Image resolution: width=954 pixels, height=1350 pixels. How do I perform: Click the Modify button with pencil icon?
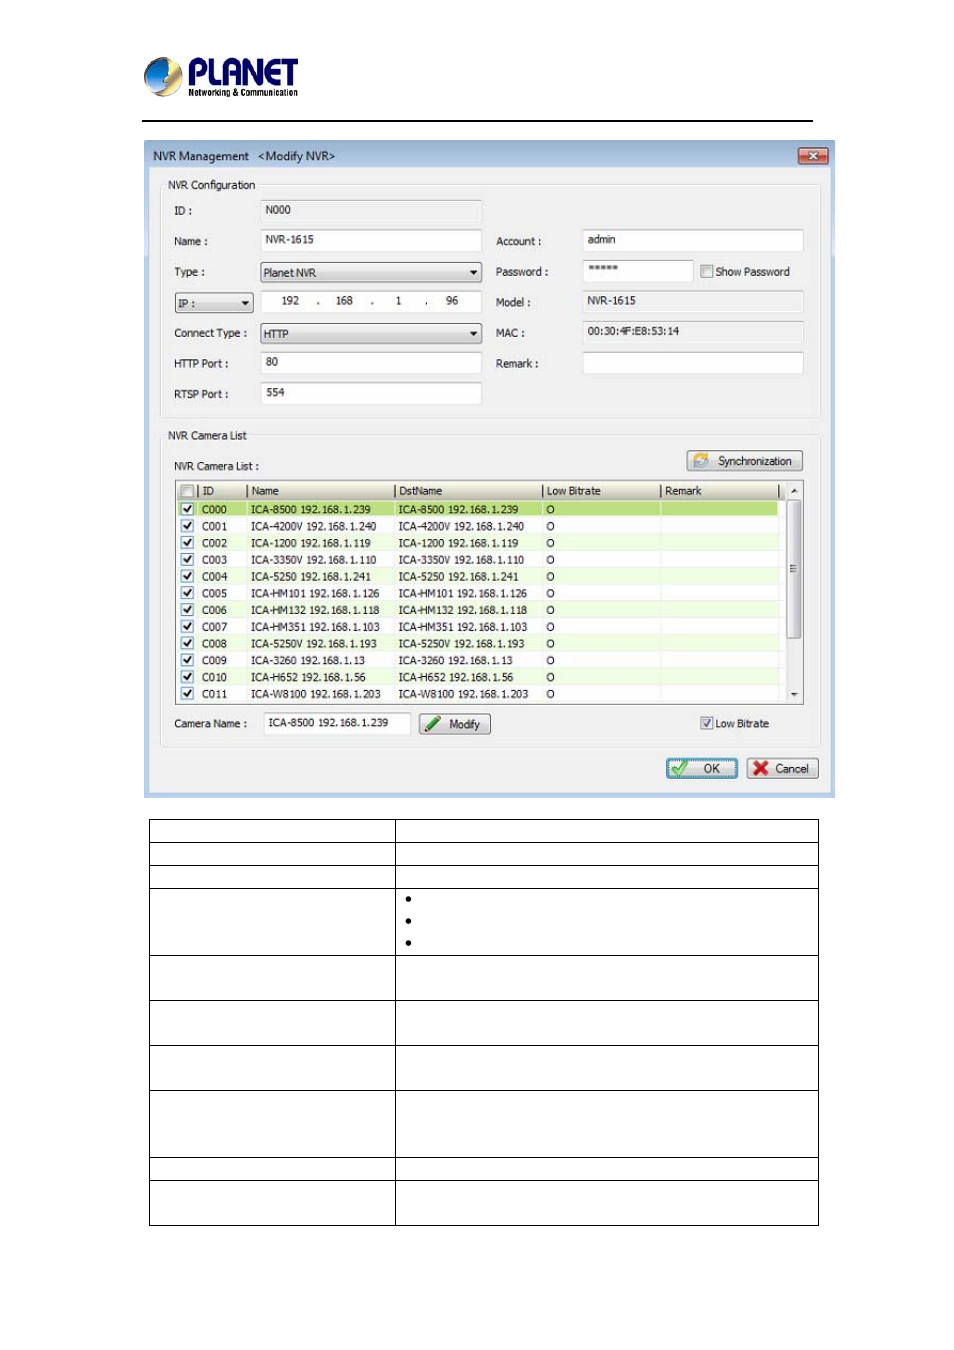point(455,724)
